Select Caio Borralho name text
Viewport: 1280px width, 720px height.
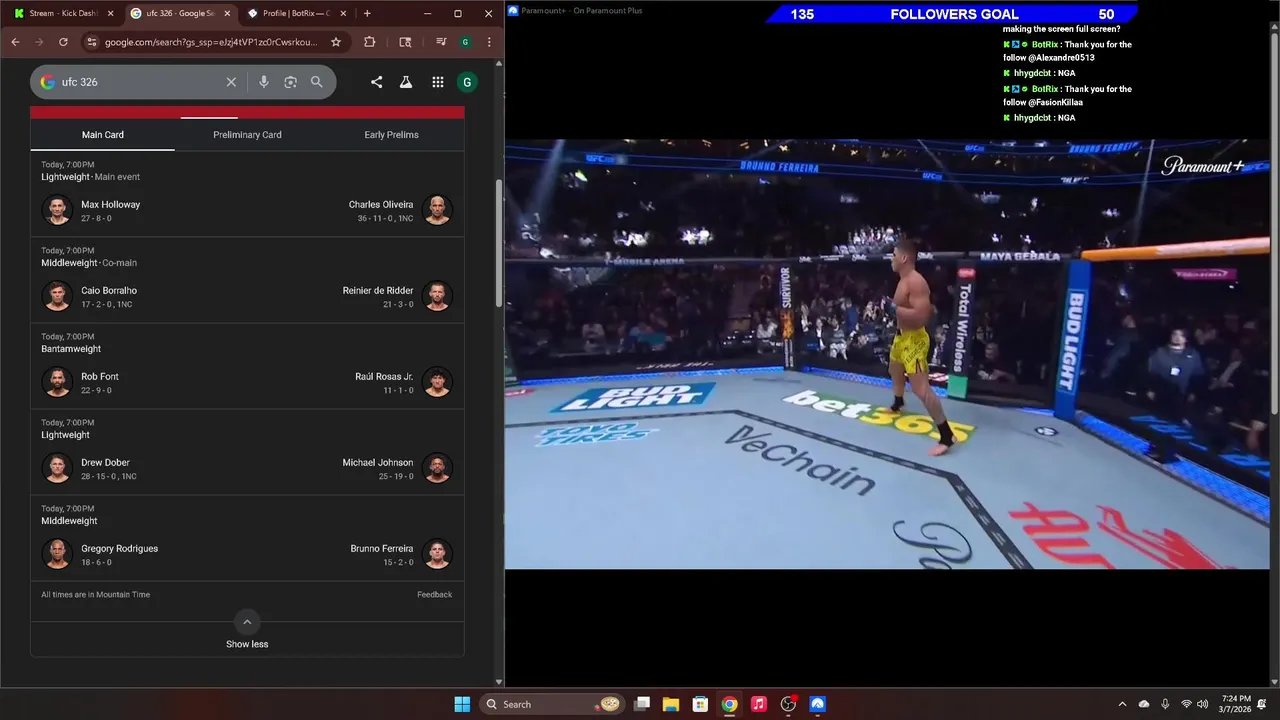[x=109, y=290]
